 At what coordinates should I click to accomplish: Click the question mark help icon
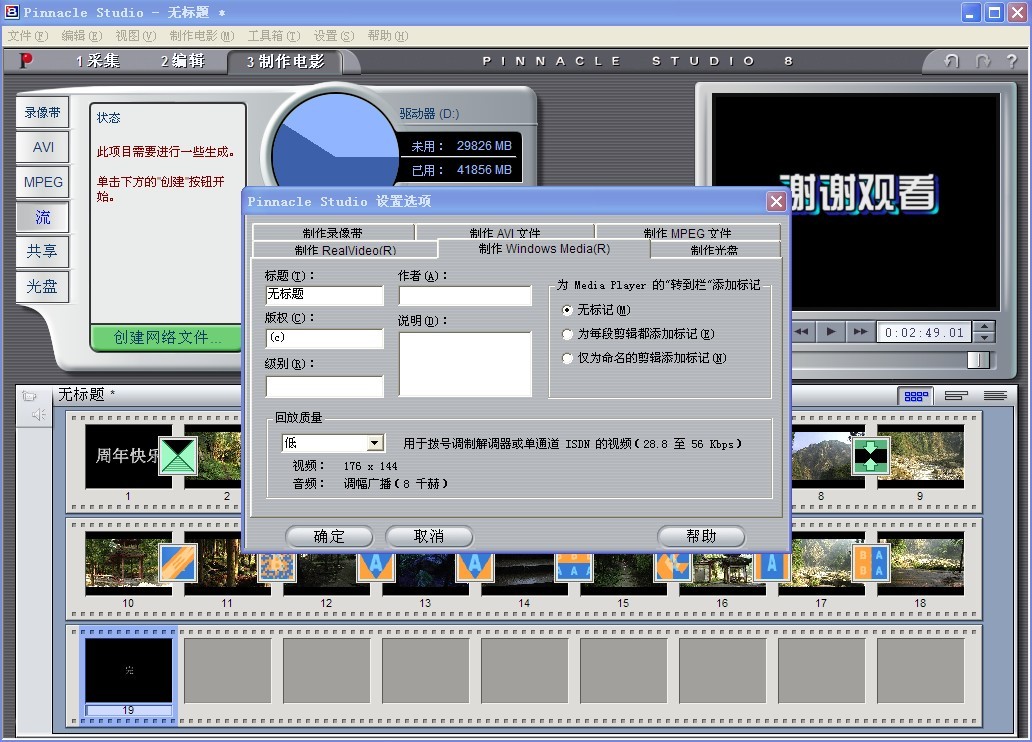1012,61
